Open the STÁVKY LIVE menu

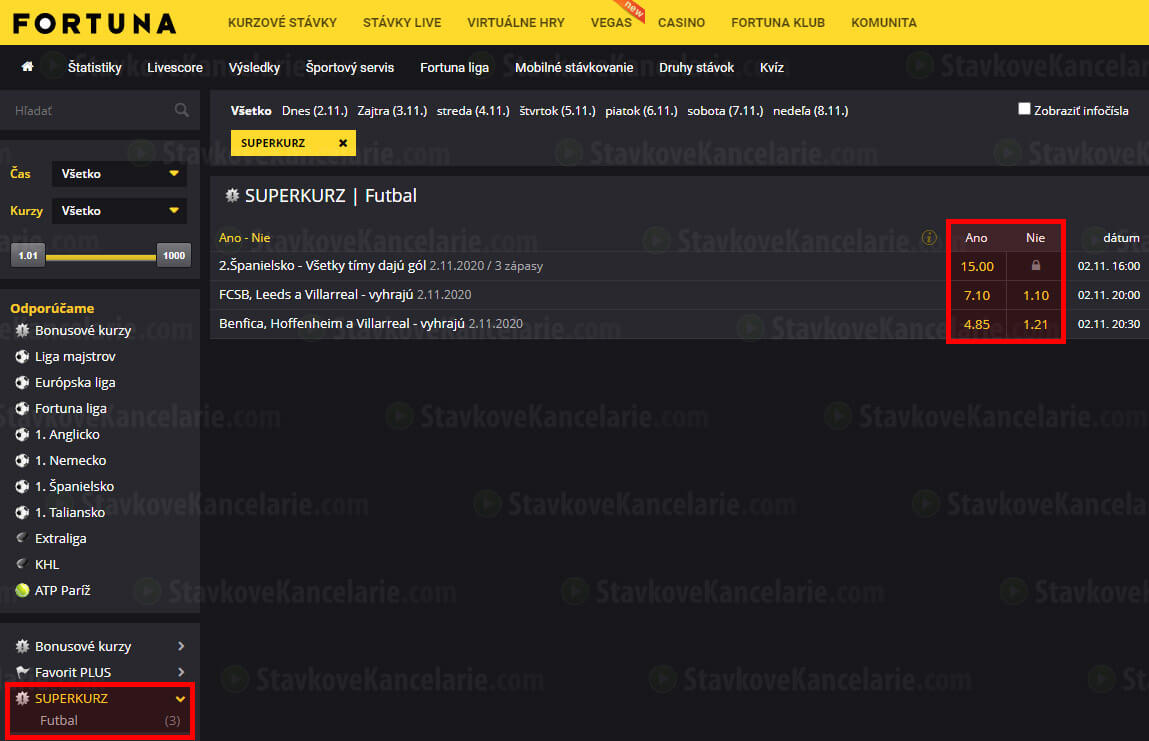pos(402,23)
